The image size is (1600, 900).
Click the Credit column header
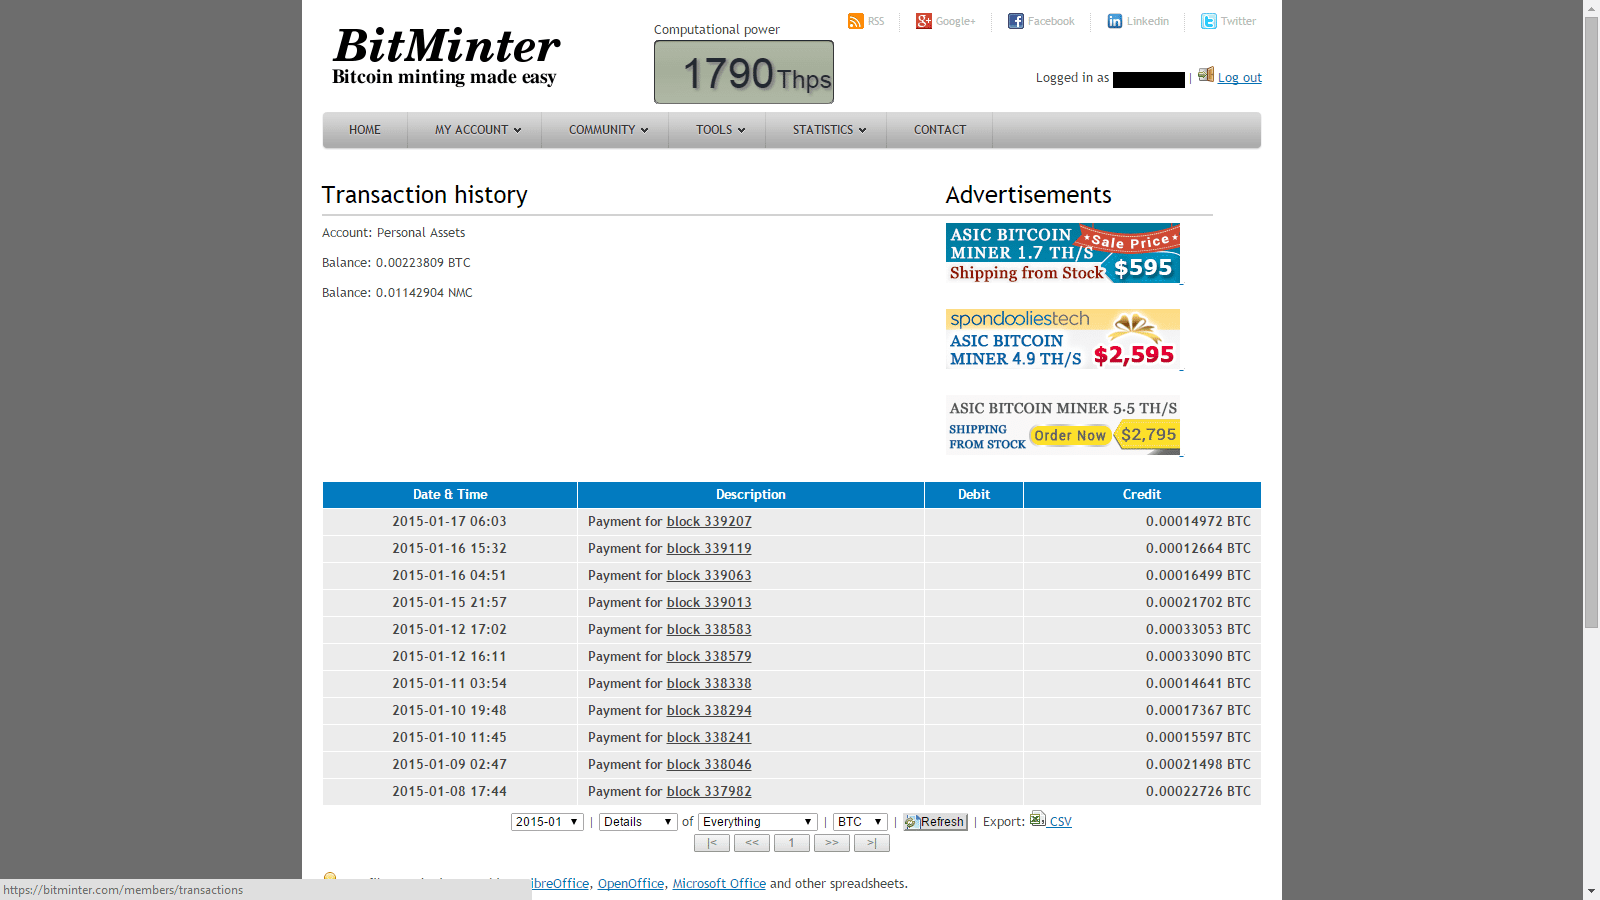[1142, 495]
